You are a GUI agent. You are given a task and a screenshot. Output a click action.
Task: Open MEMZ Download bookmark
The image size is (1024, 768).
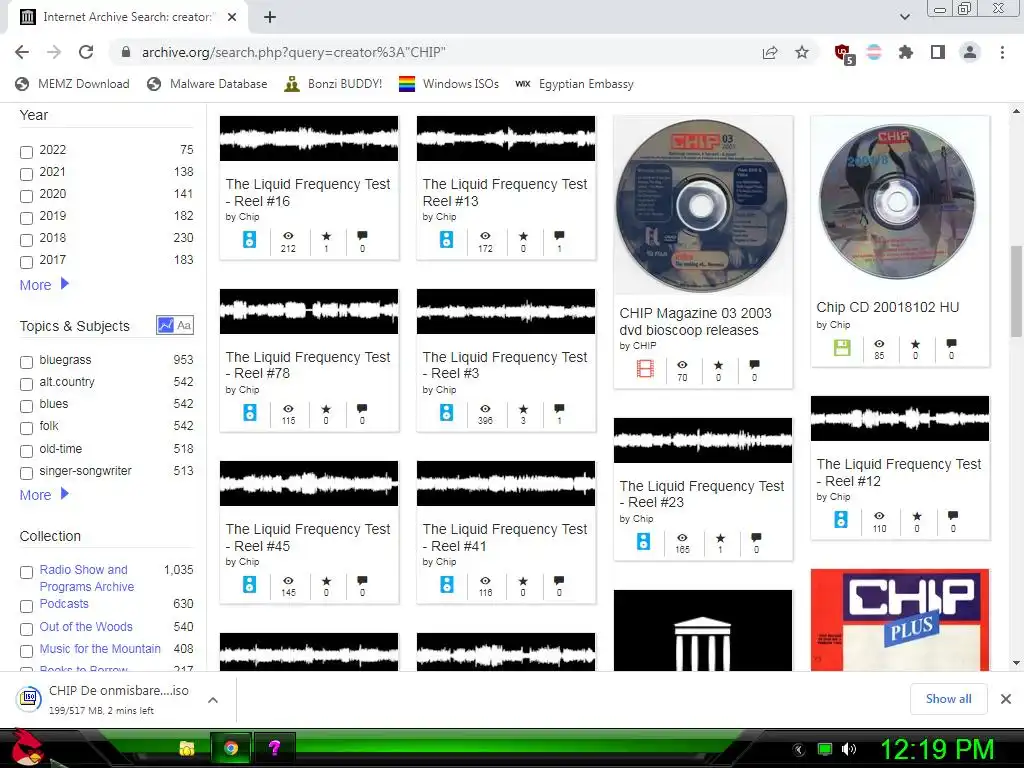(x=72, y=84)
